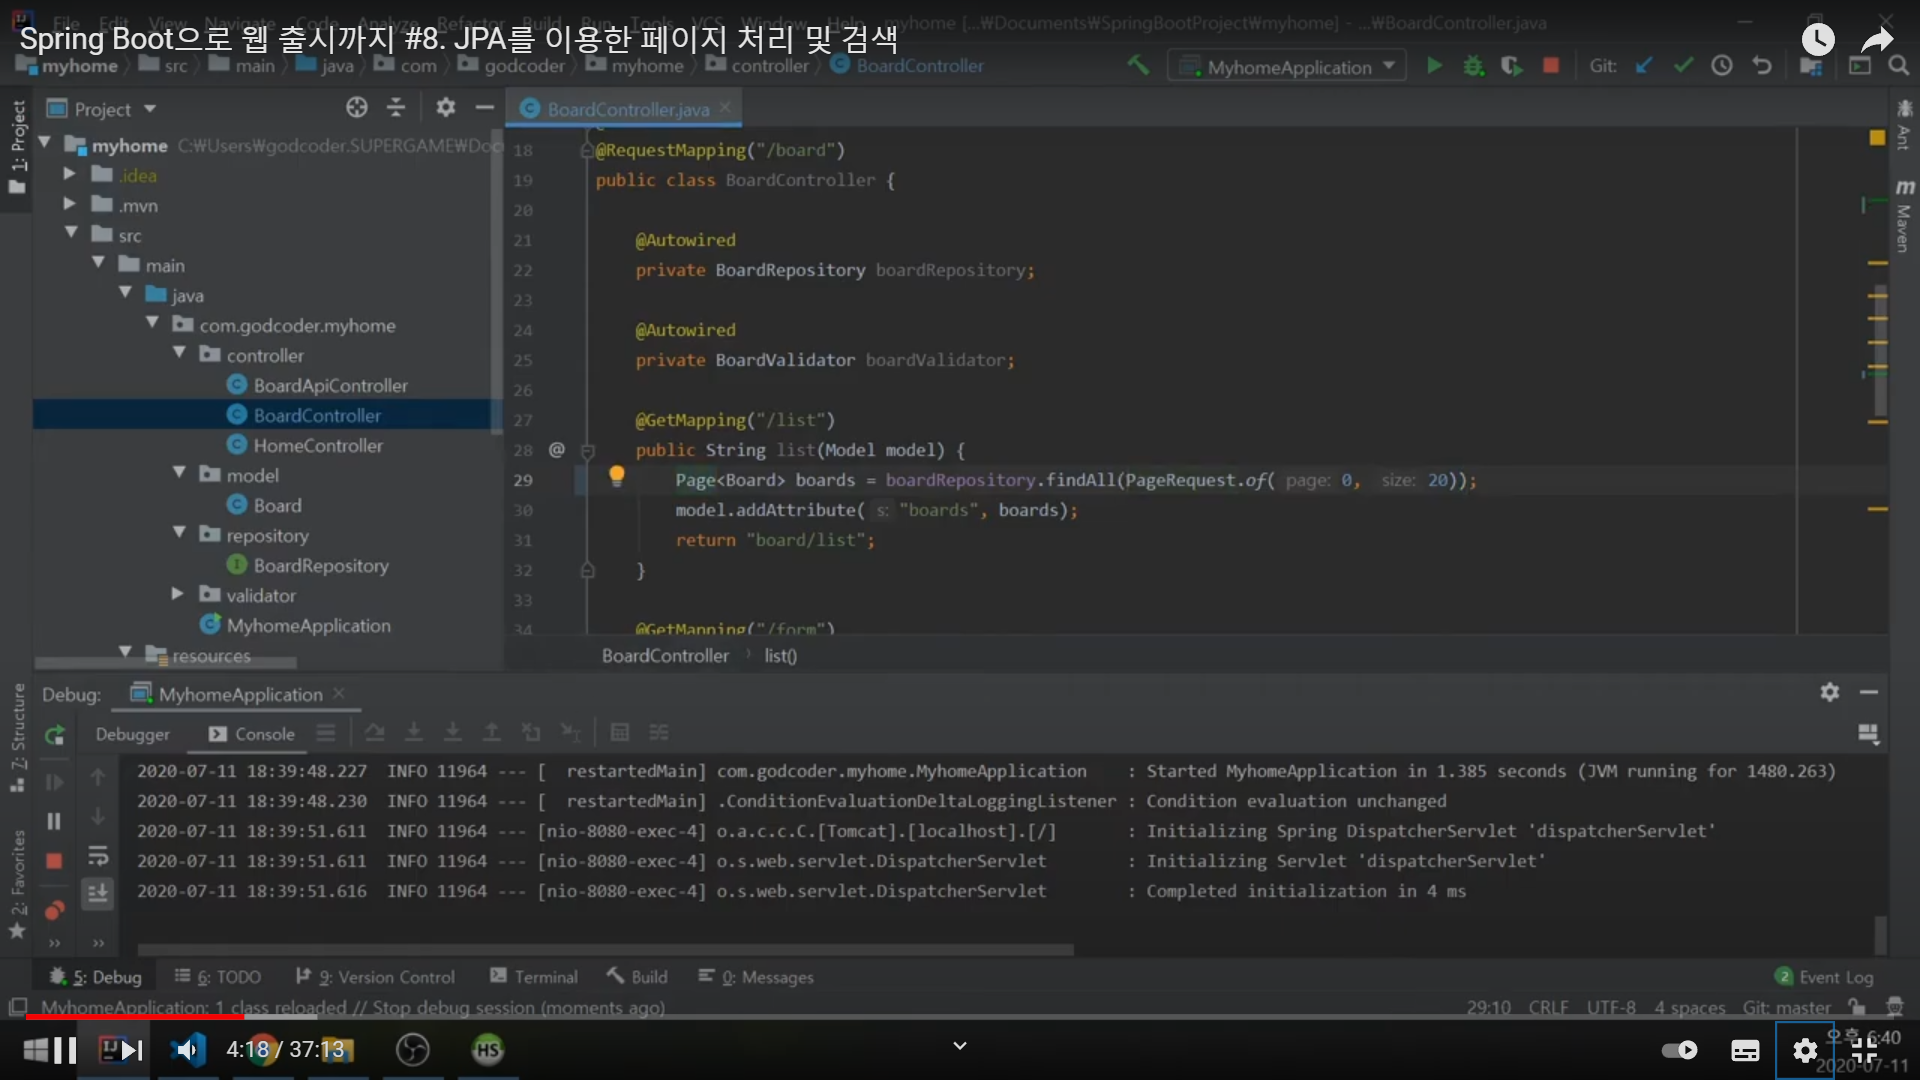Image resolution: width=1920 pixels, height=1080 pixels.
Task: Toggle soft-wrap in the console
Action: point(98,856)
